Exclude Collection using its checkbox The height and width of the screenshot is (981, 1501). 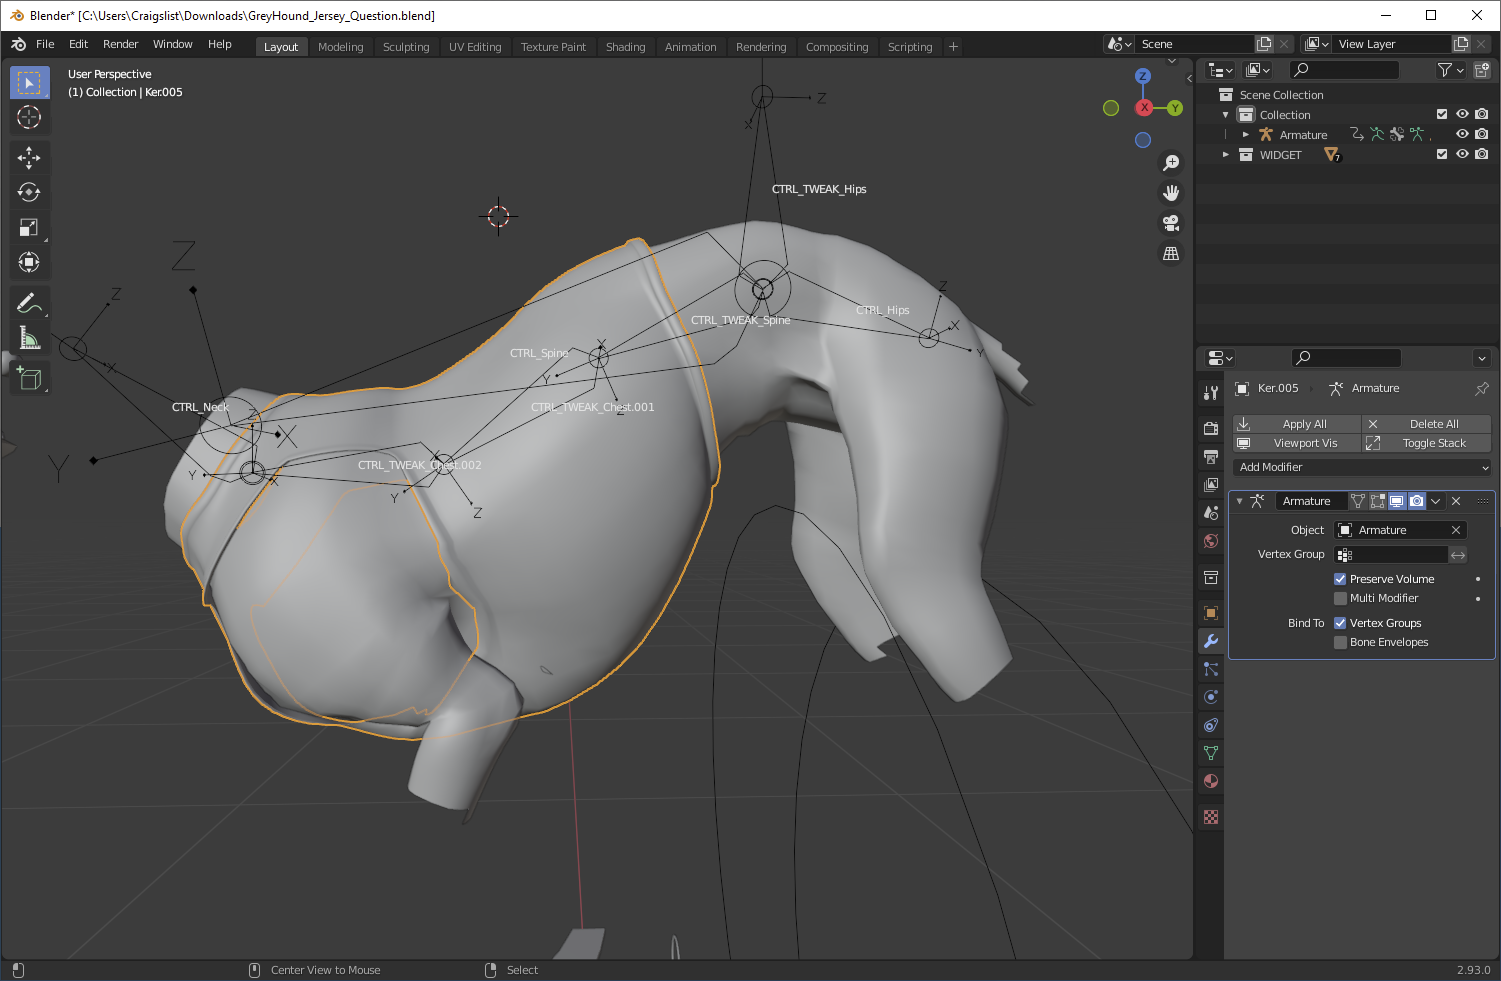point(1442,114)
